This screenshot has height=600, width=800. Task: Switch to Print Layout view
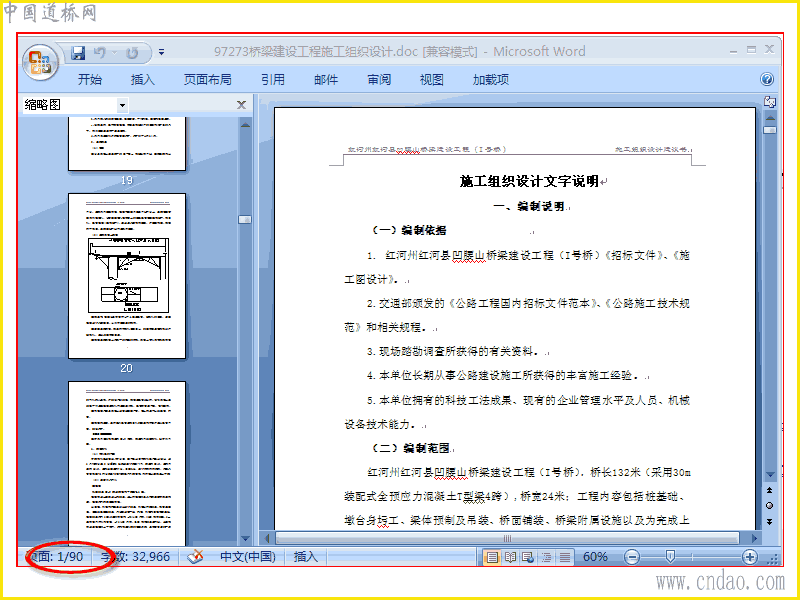coord(491,557)
